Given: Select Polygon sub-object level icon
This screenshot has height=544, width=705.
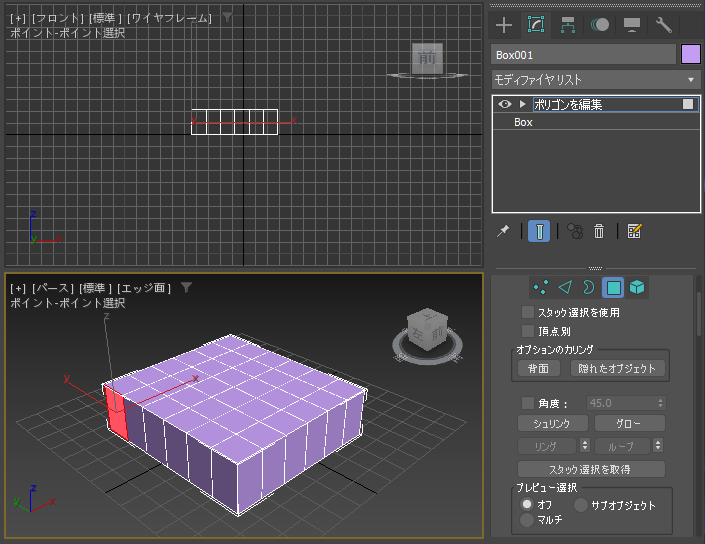Looking at the screenshot, I should [x=613, y=287].
